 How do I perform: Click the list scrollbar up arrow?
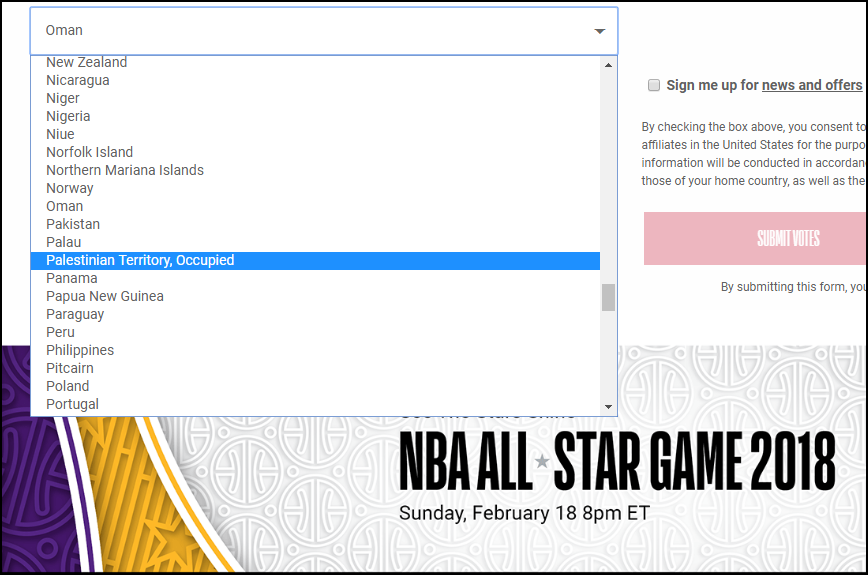pos(608,65)
